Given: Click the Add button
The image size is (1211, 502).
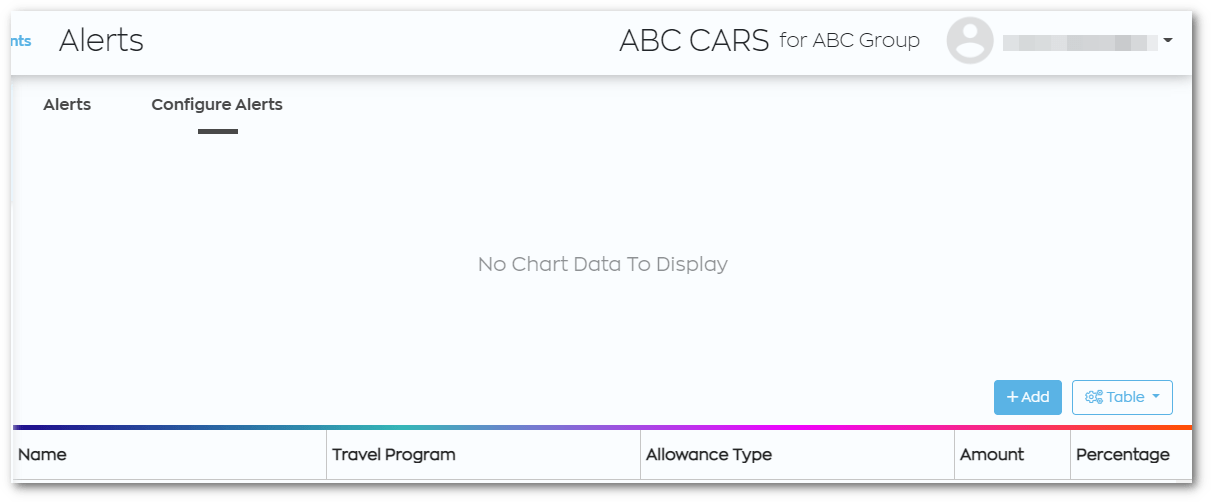Looking at the screenshot, I should pyautogui.click(x=1028, y=397).
